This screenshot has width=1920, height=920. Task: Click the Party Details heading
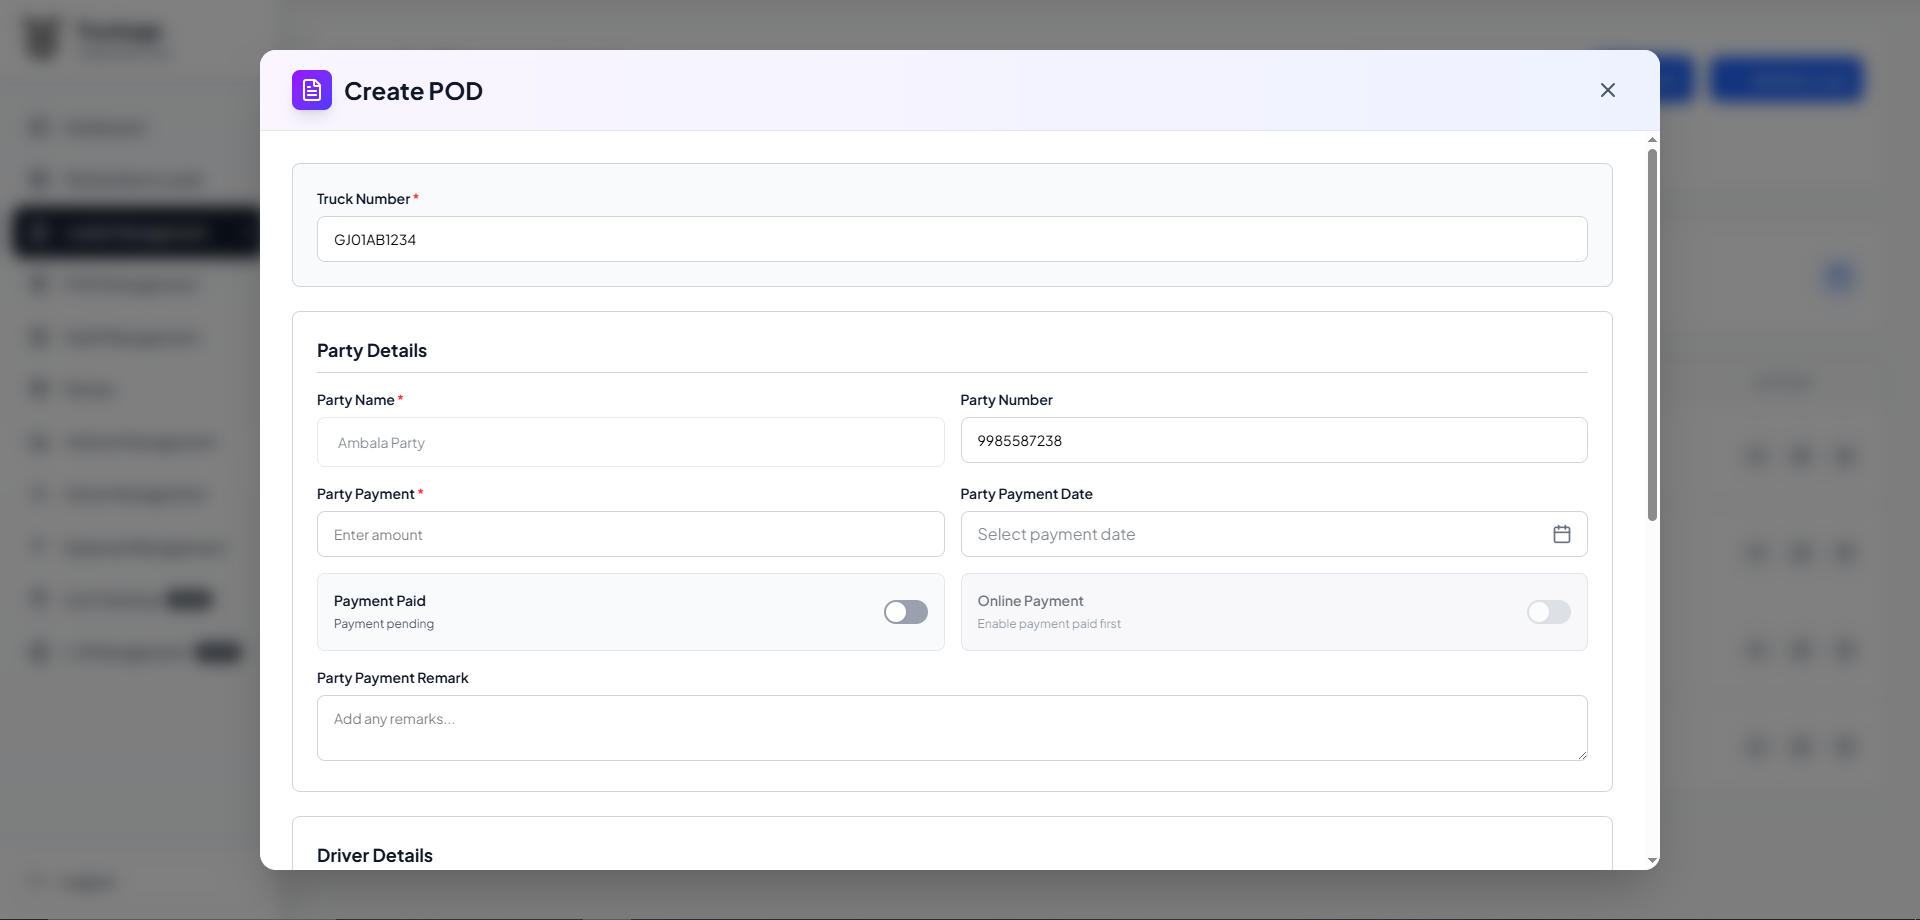pyautogui.click(x=372, y=351)
